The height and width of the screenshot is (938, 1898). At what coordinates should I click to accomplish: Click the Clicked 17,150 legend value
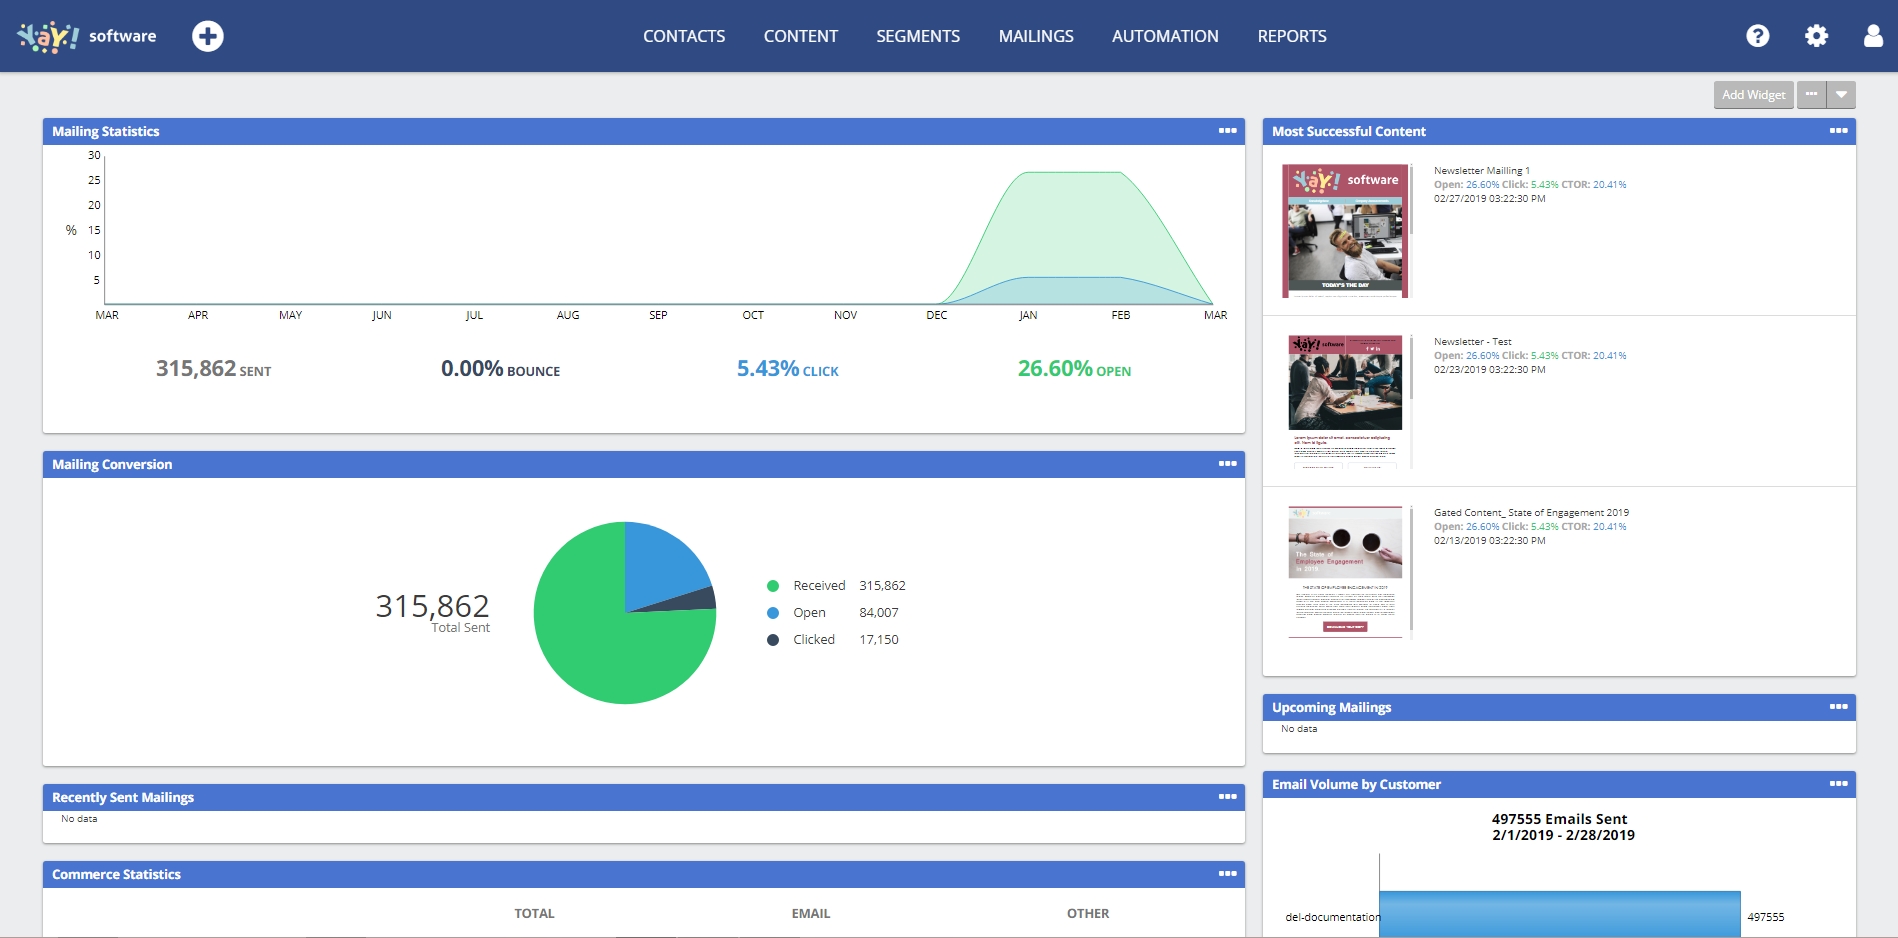(879, 640)
